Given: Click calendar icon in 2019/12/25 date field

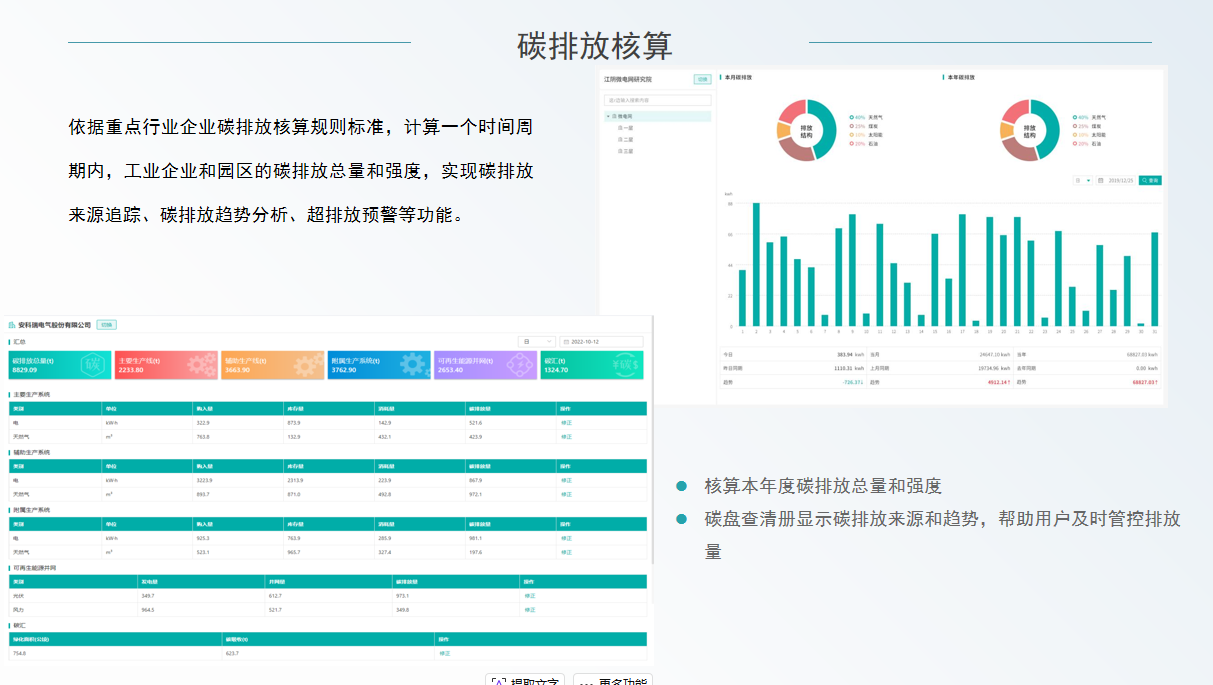Looking at the screenshot, I should point(1100,181).
